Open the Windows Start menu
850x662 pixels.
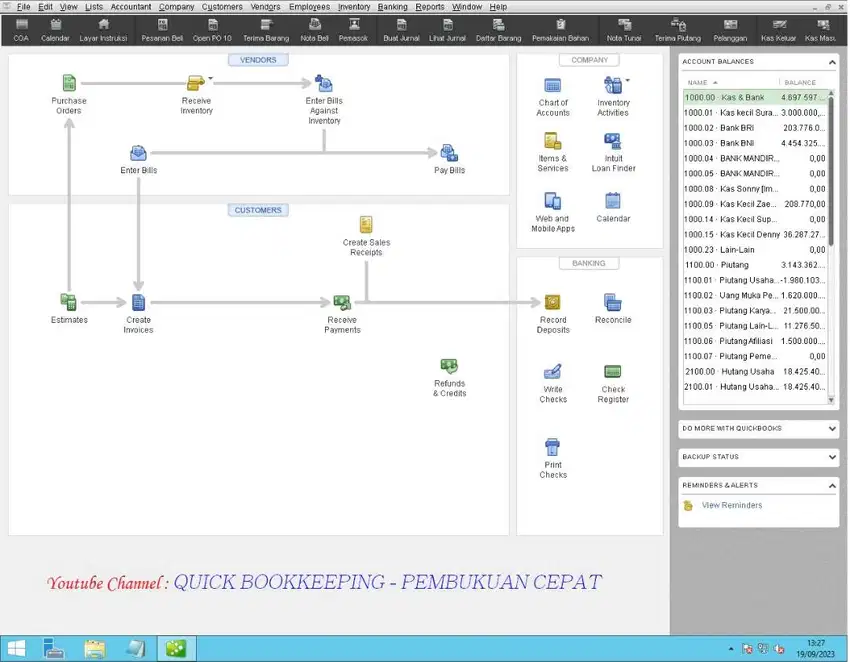[x=16, y=648]
